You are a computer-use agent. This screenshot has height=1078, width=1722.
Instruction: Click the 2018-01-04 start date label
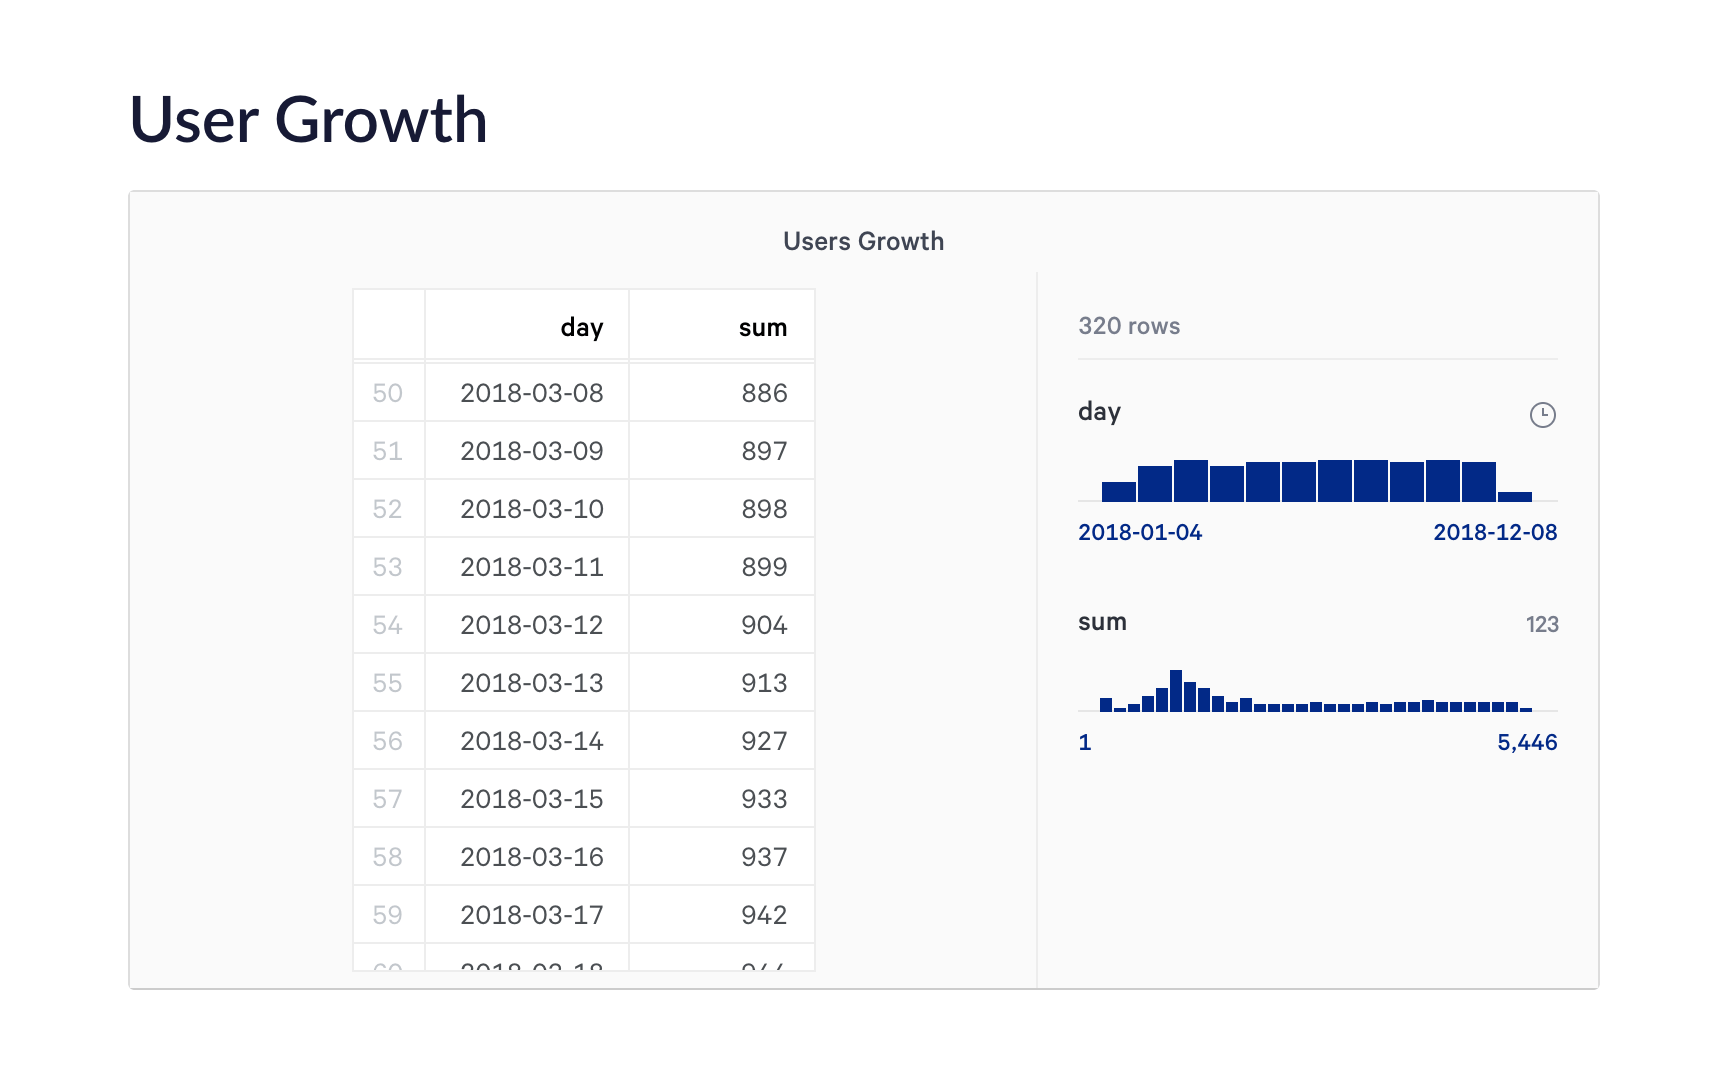(1139, 532)
